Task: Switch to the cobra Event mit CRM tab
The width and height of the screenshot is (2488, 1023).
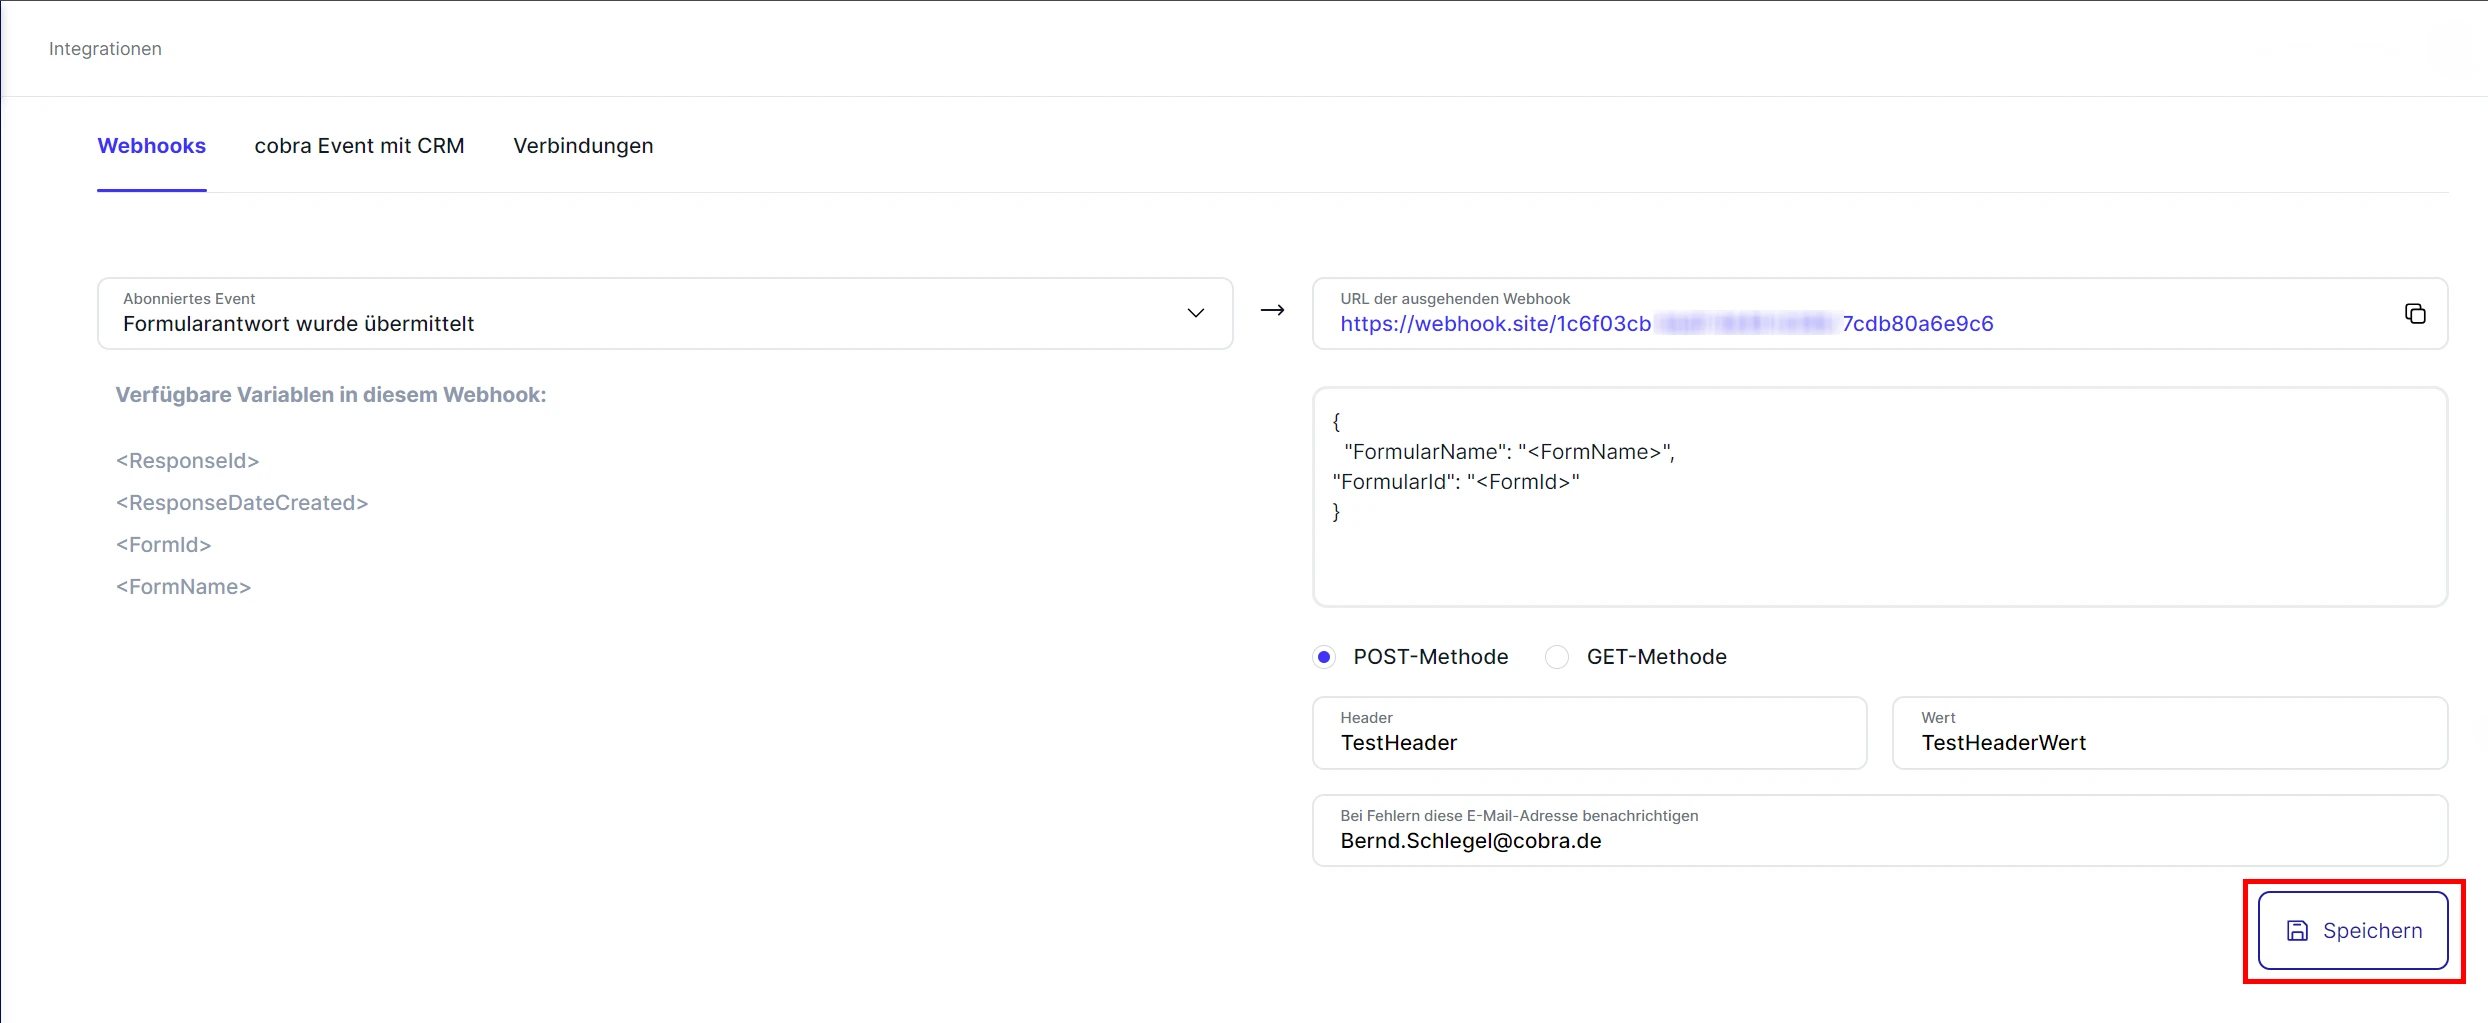Action: [x=359, y=146]
